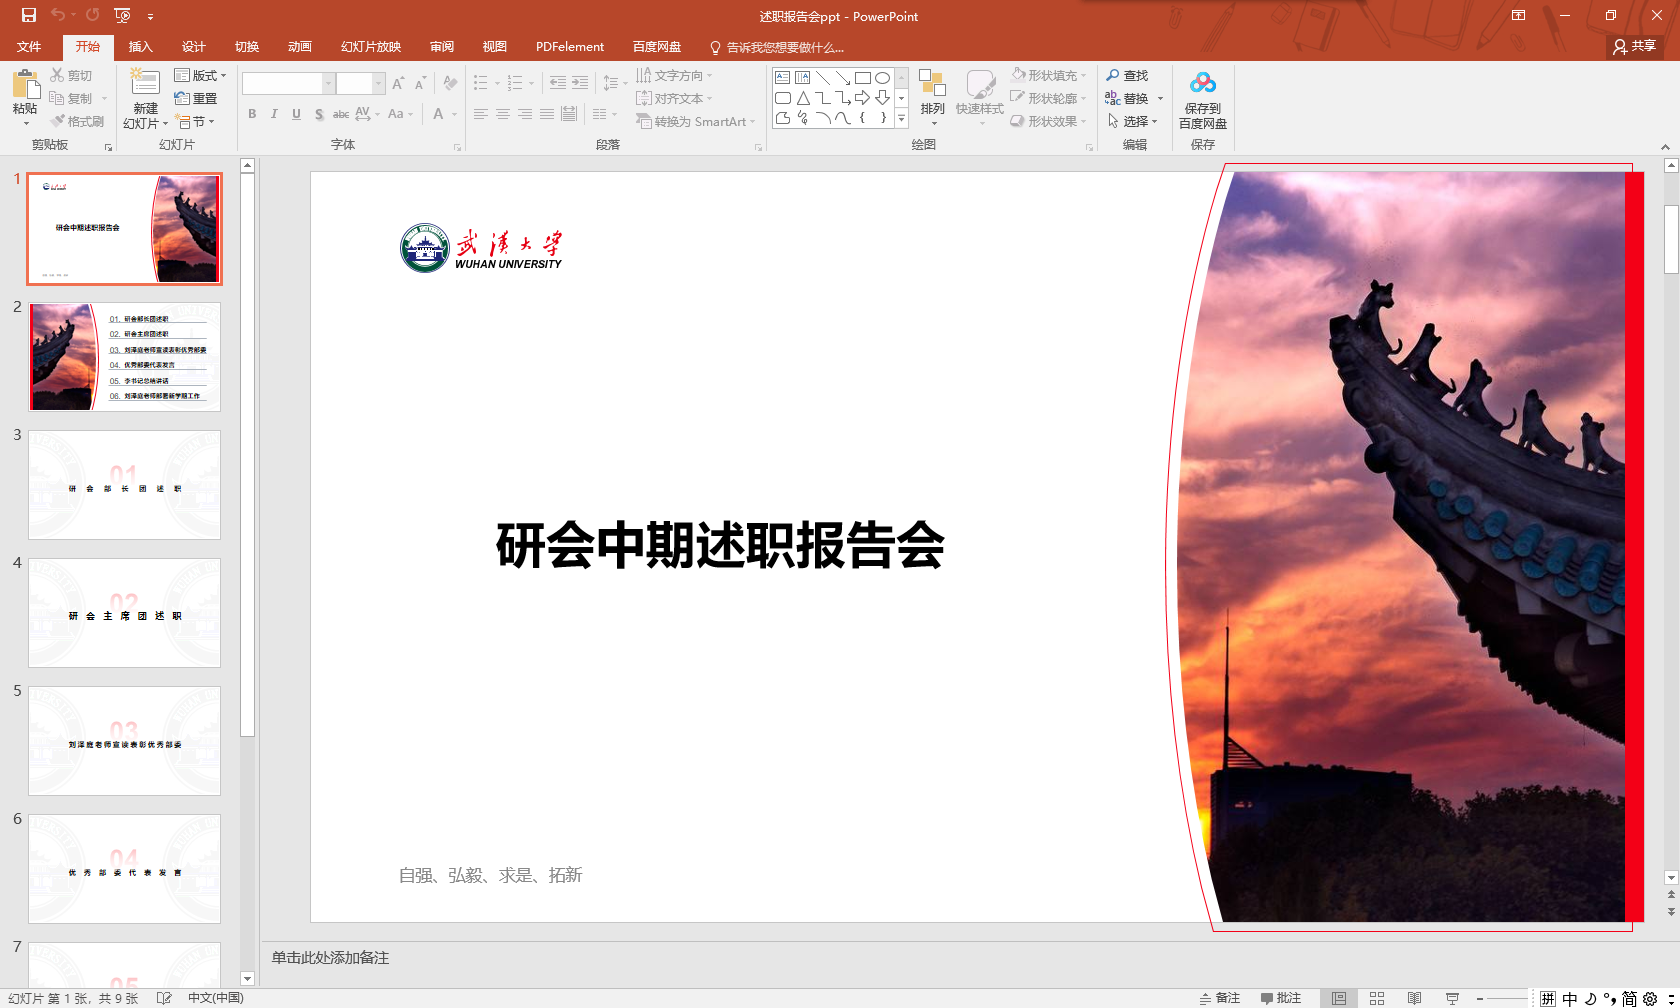
Task: Switch to the 幻灯片放映 tab
Action: click(370, 47)
